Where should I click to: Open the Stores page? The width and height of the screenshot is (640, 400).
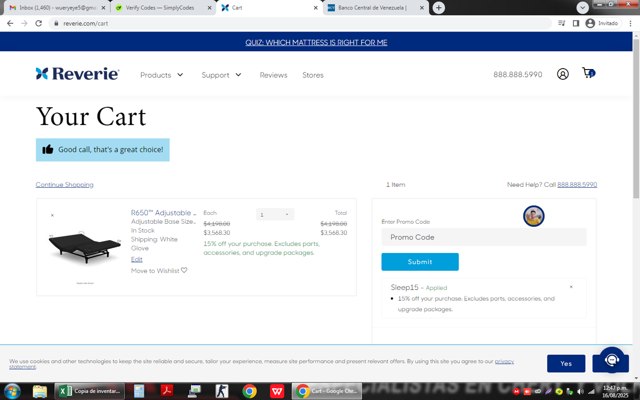(x=313, y=75)
